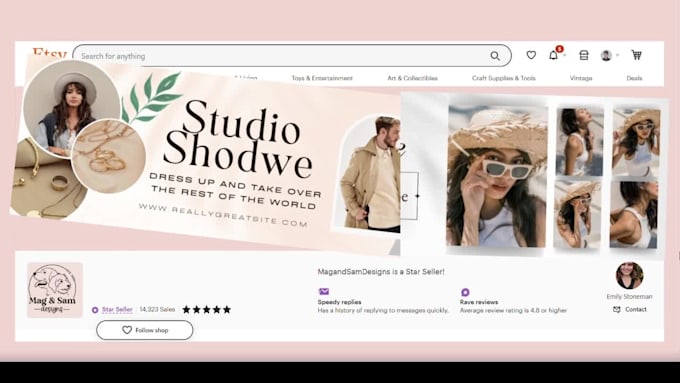
Task: Click the www.reallygreatsite.com text
Action: tap(223, 215)
